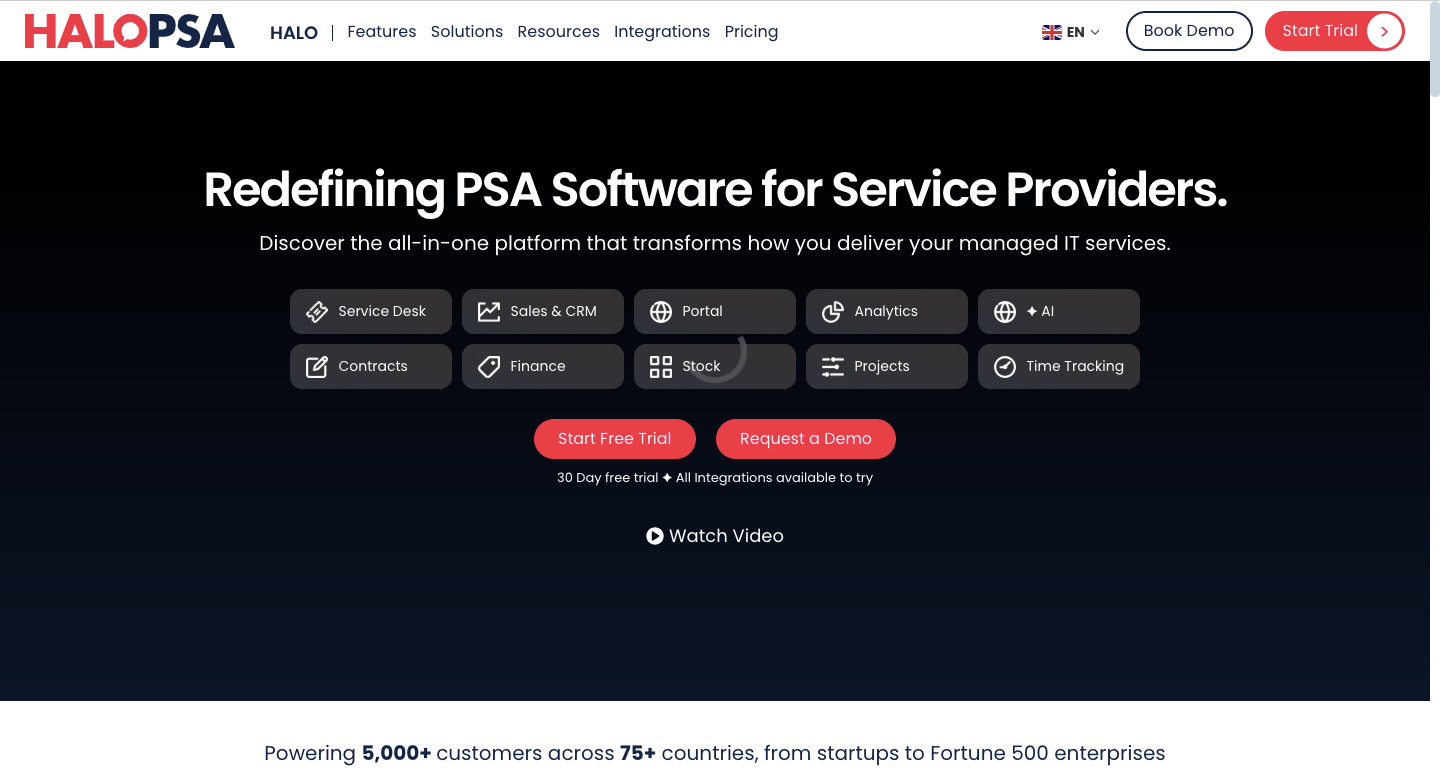Image resolution: width=1440 pixels, height=779 pixels.
Task: Open the Integrations menu
Action: point(662,31)
